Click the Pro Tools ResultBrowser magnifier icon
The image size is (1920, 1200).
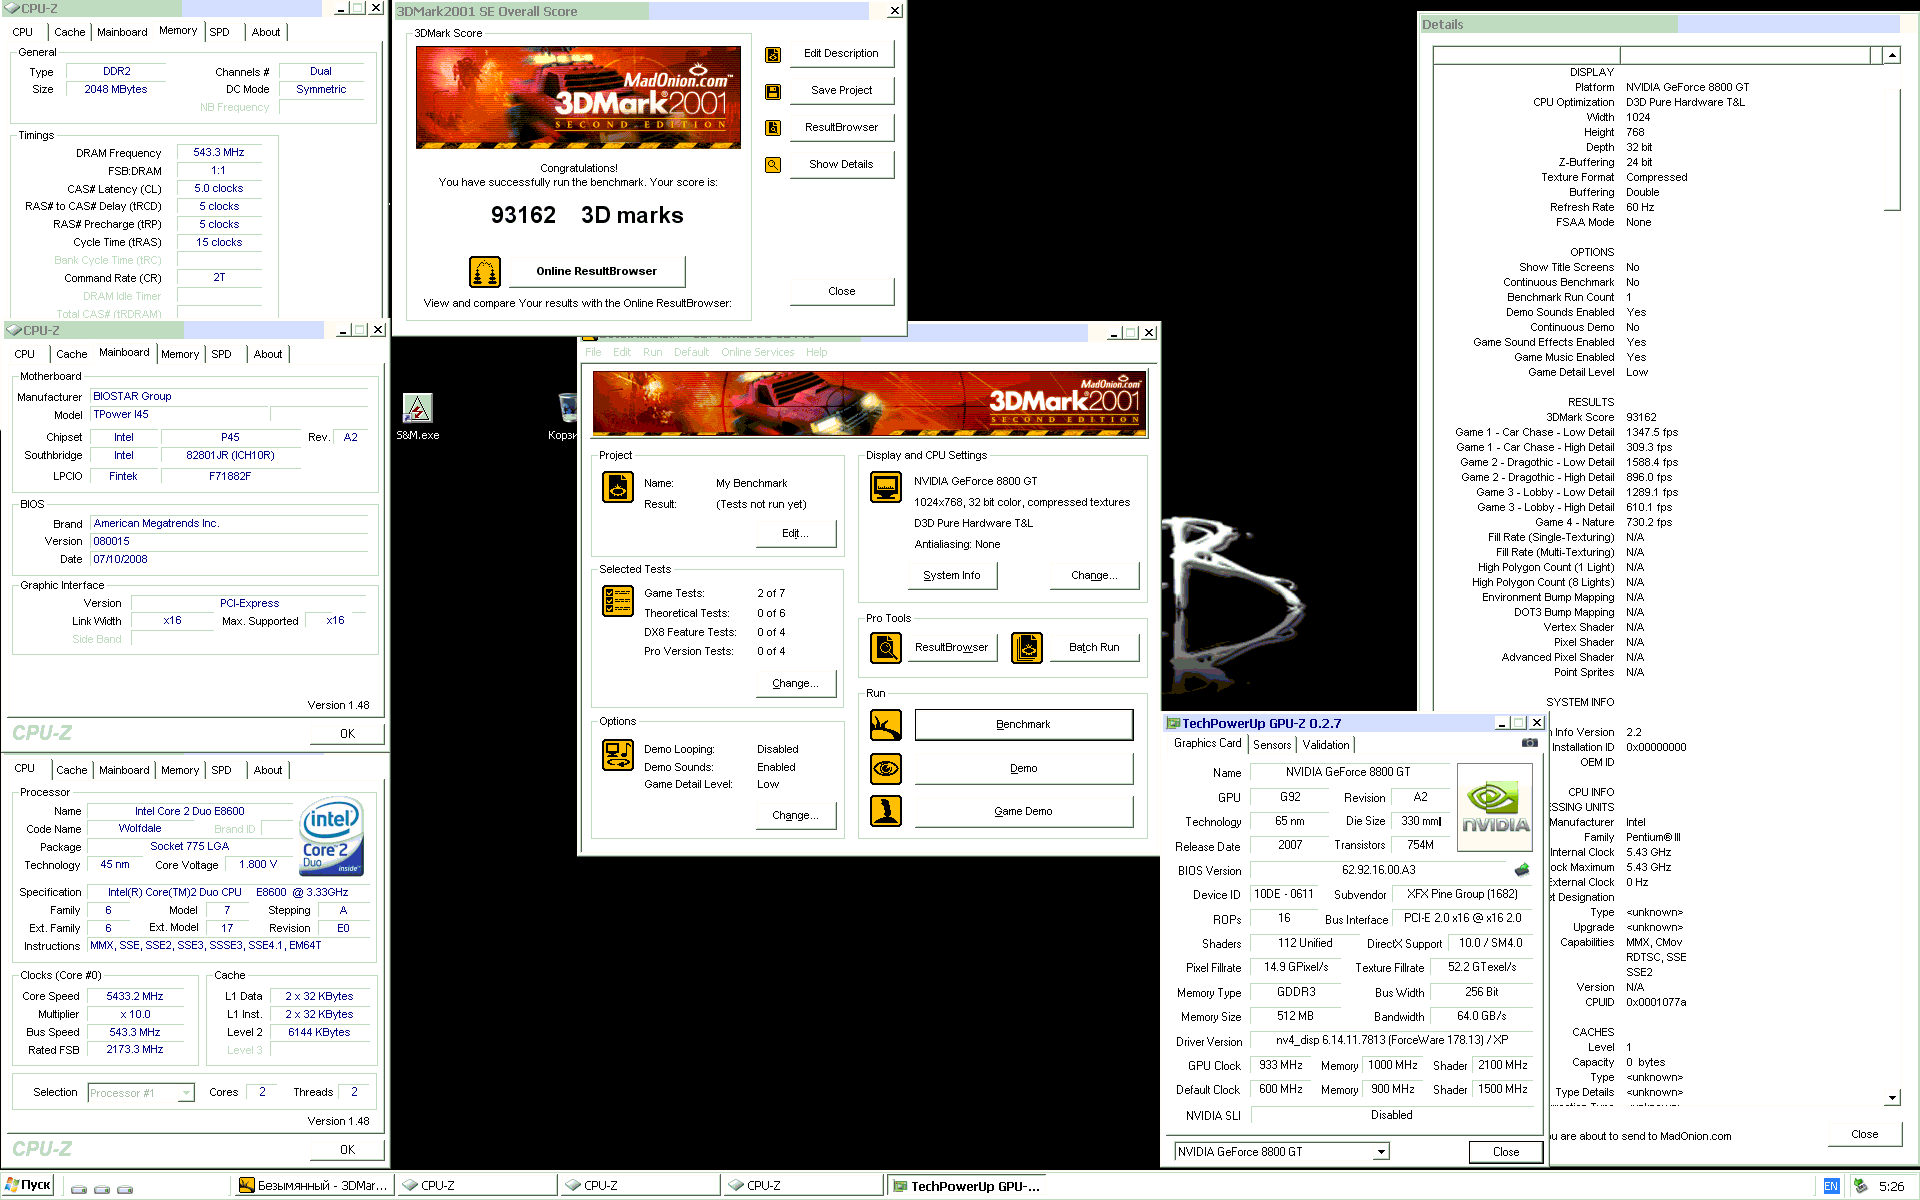(886, 648)
